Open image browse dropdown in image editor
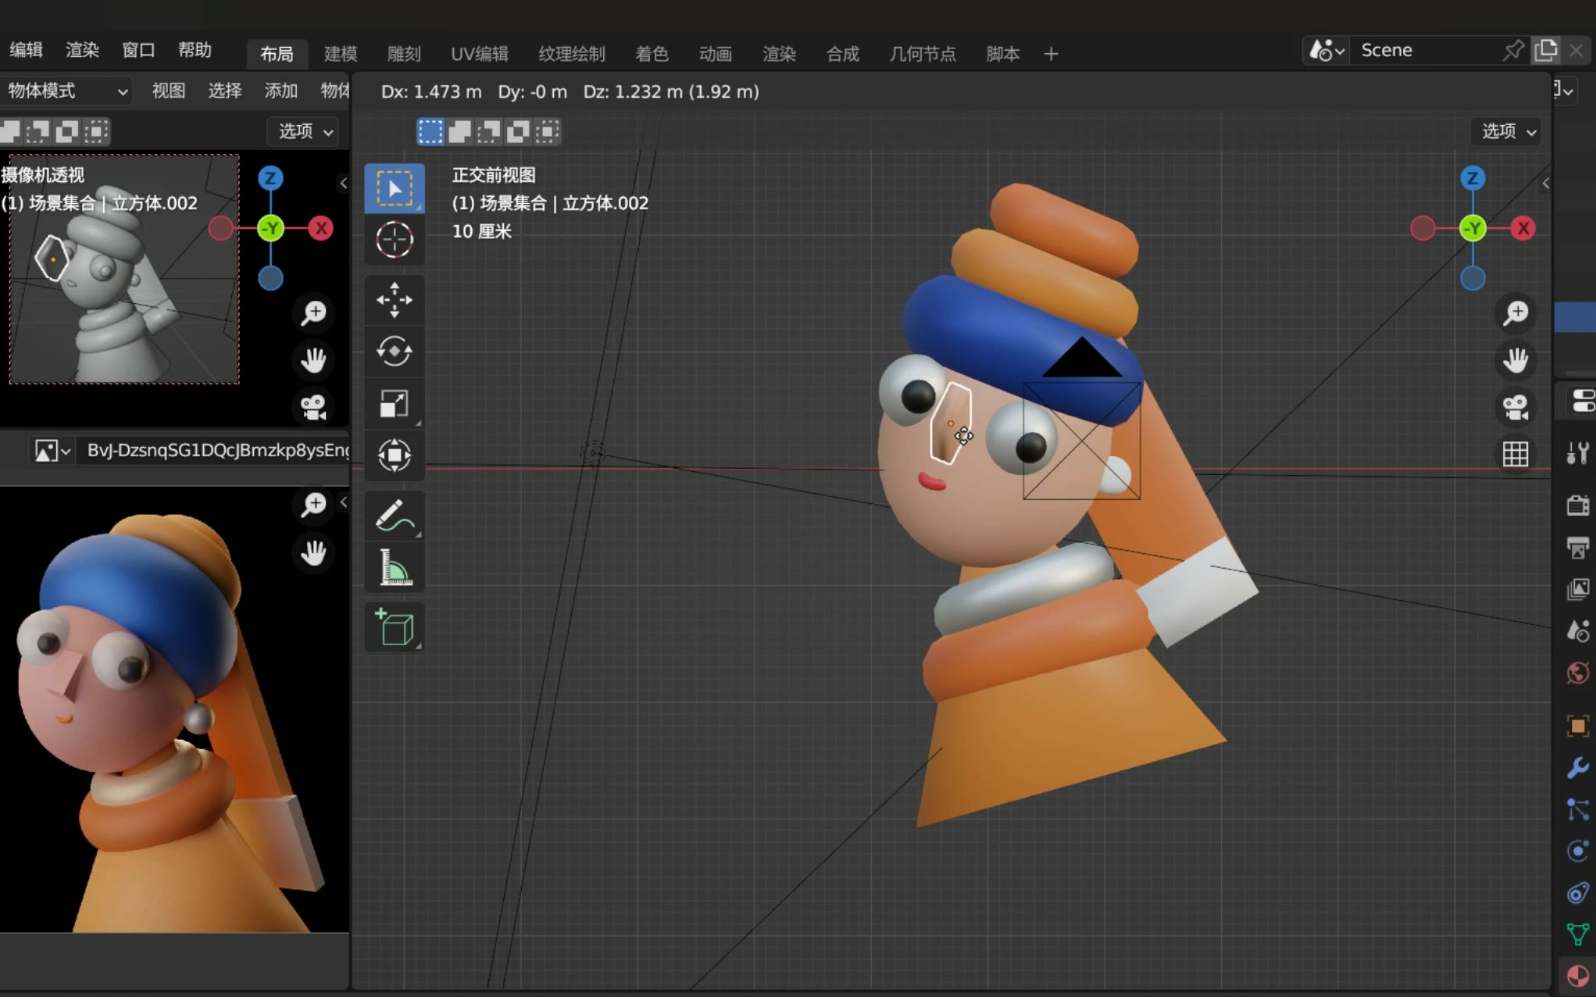The image size is (1596, 997). tap(52, 451)
